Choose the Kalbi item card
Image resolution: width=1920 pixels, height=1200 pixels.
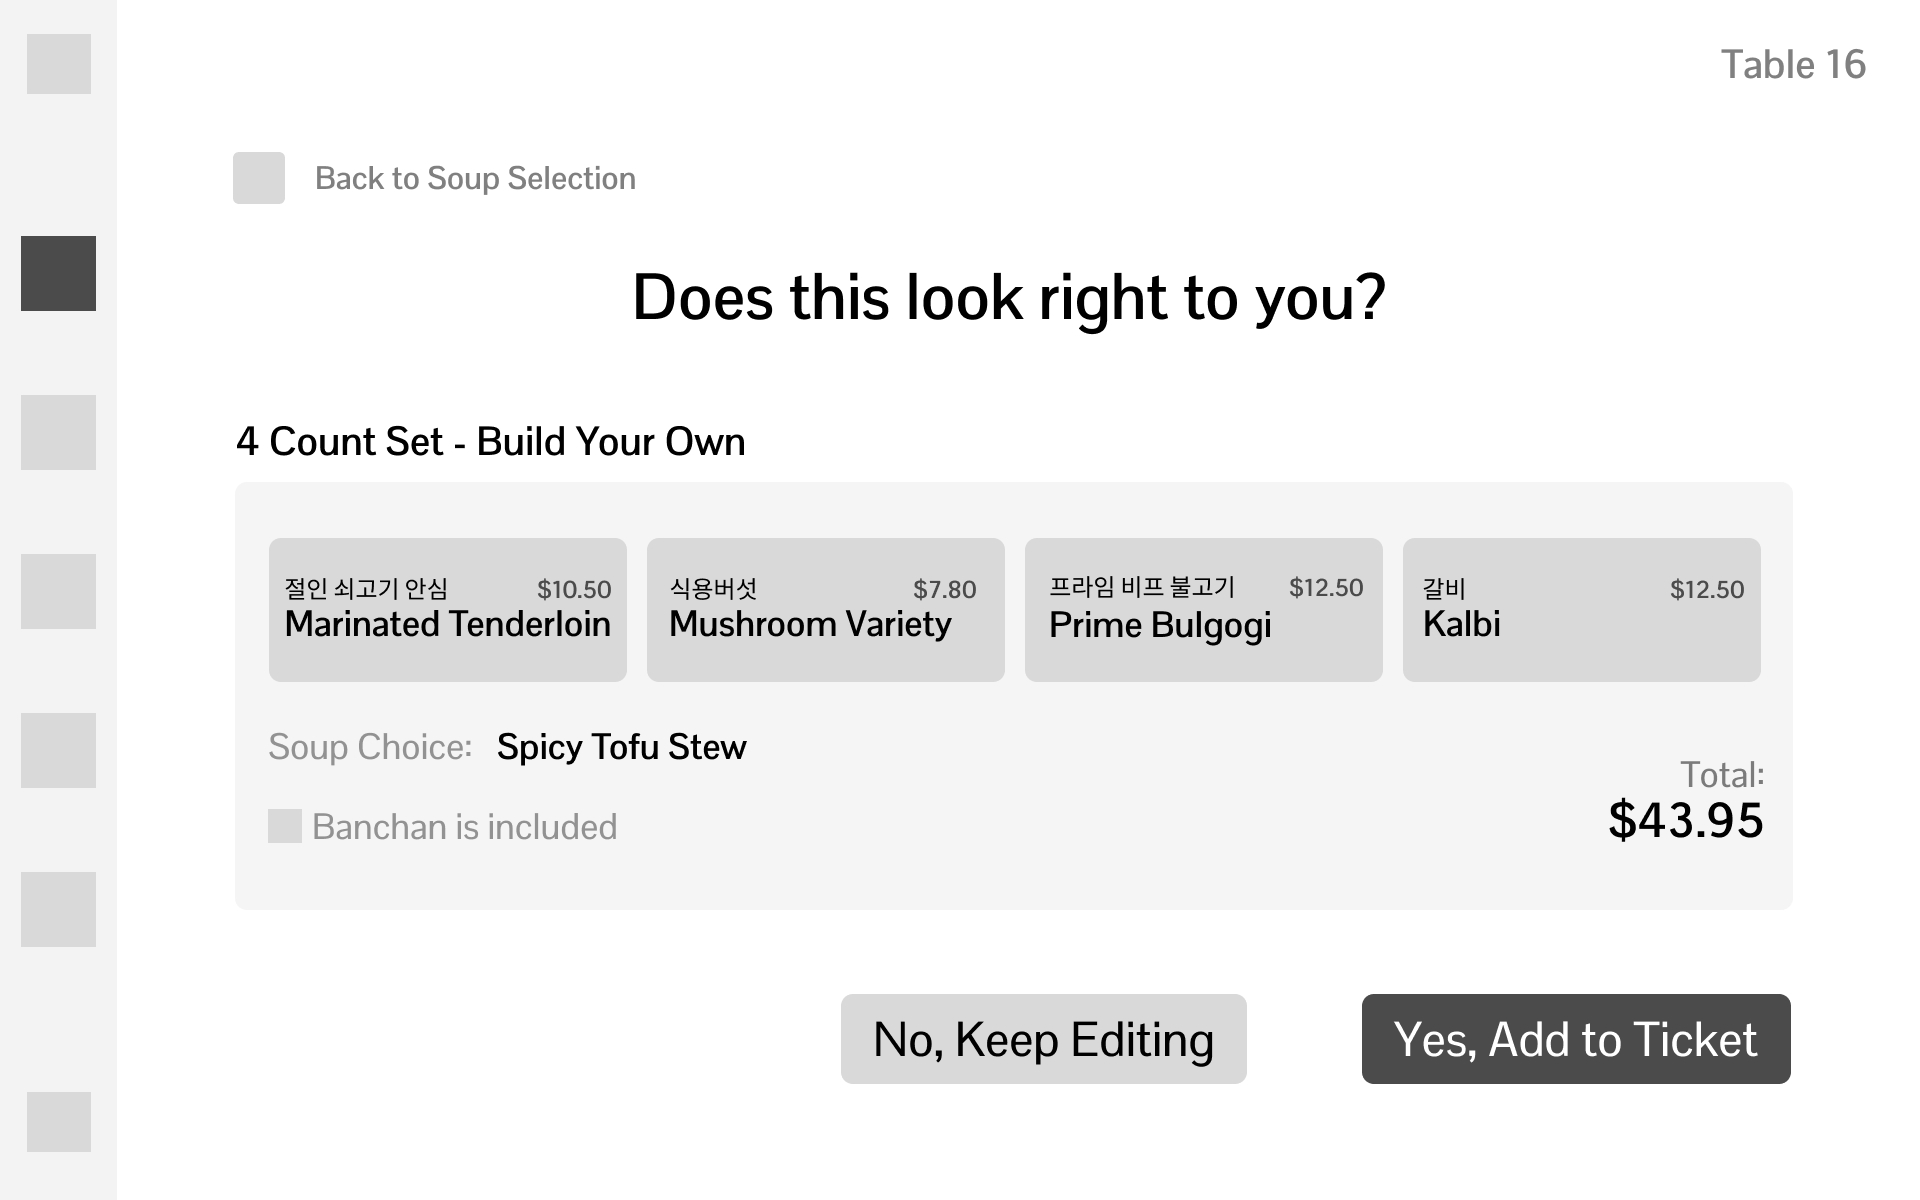coord(1581,610)
